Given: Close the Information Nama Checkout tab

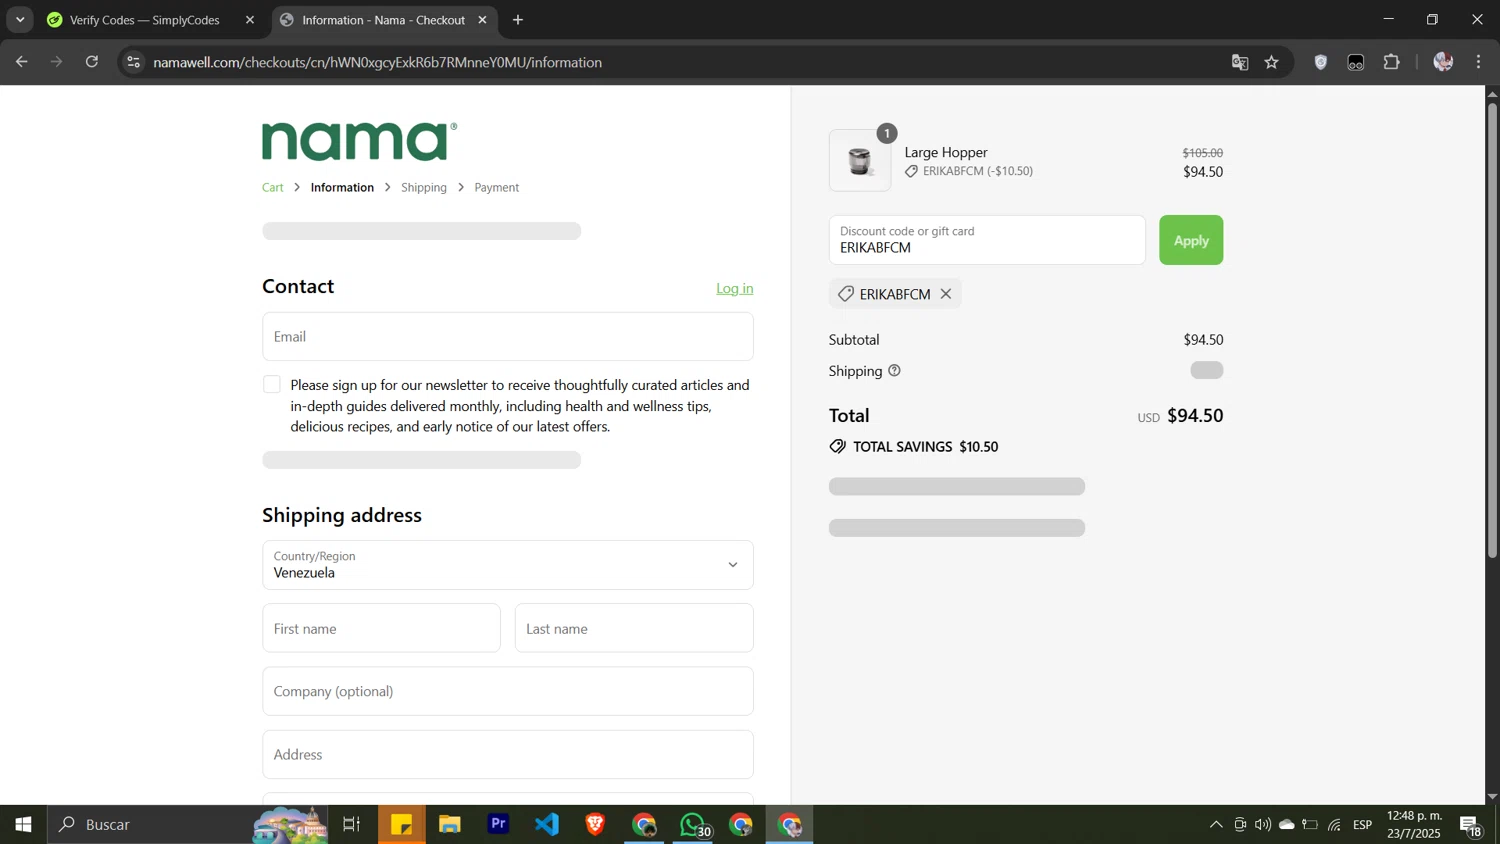Looking at the screenshot, I should (x=482, y=20).
